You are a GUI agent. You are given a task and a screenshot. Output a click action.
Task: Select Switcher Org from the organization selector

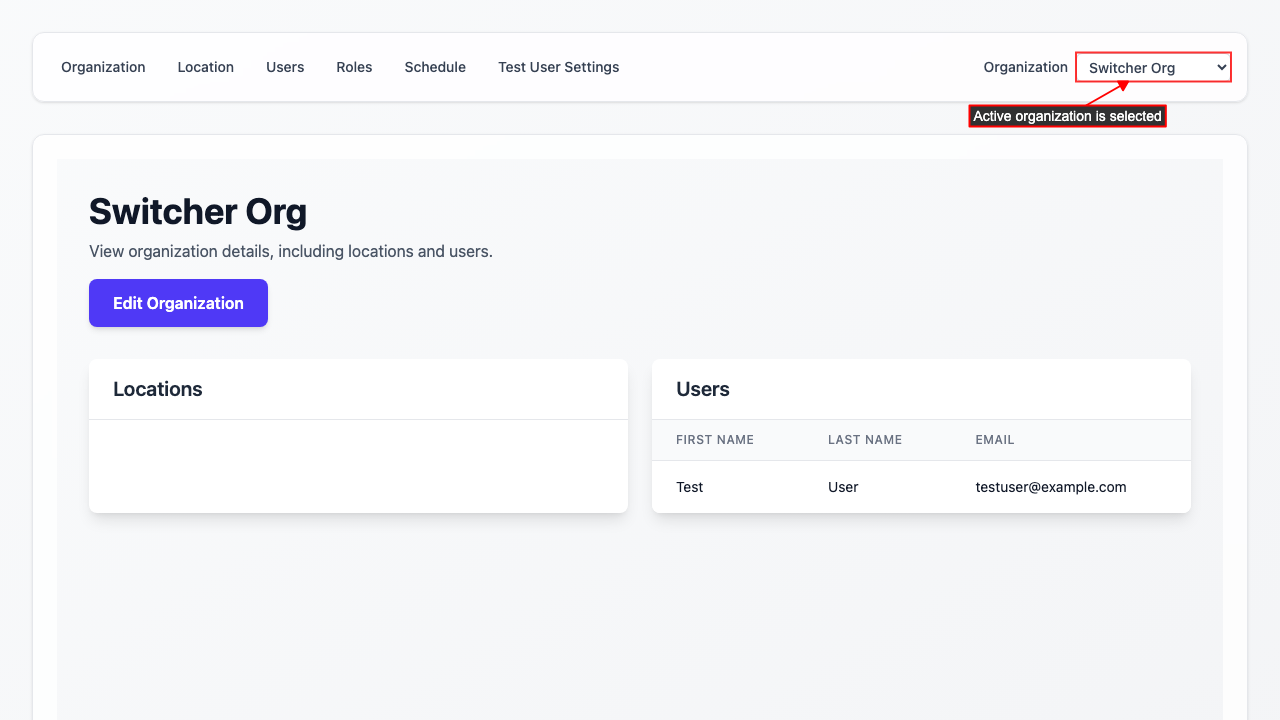1152,67
